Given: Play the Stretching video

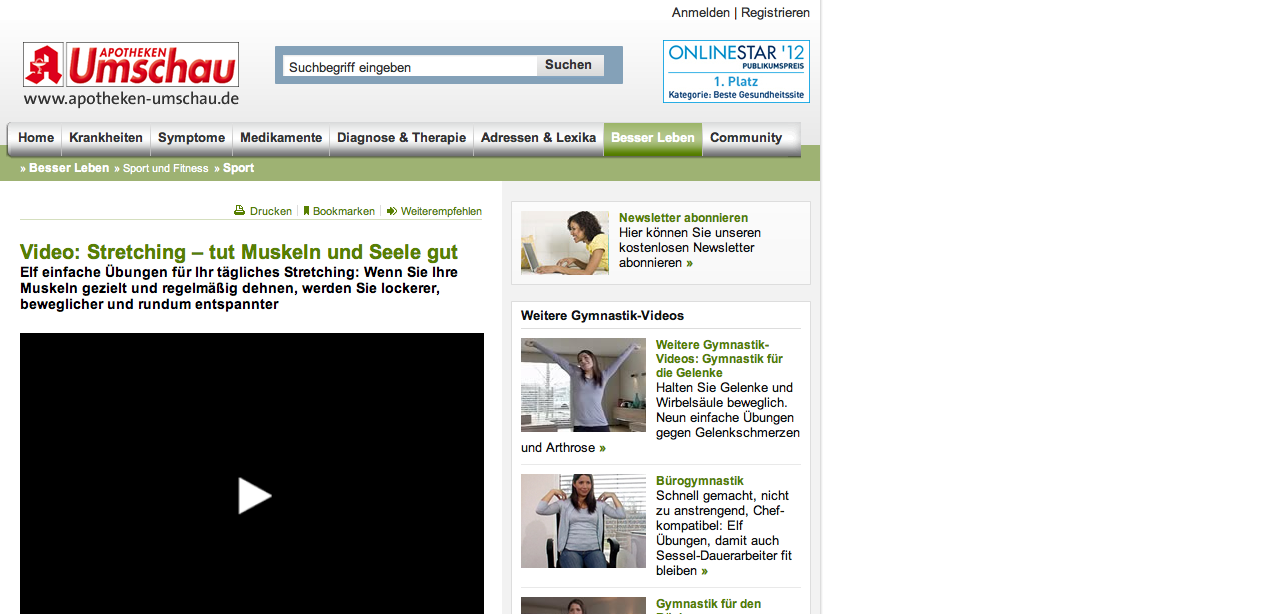Looking at the screenshot, I should tap(254, 496).
